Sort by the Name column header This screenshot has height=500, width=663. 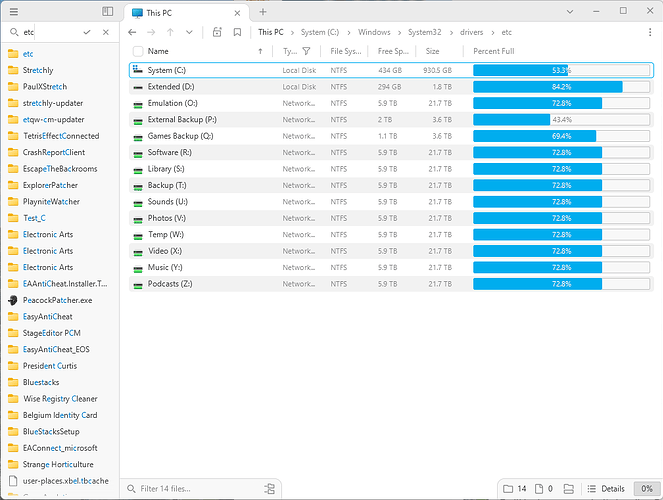(158, 51)
